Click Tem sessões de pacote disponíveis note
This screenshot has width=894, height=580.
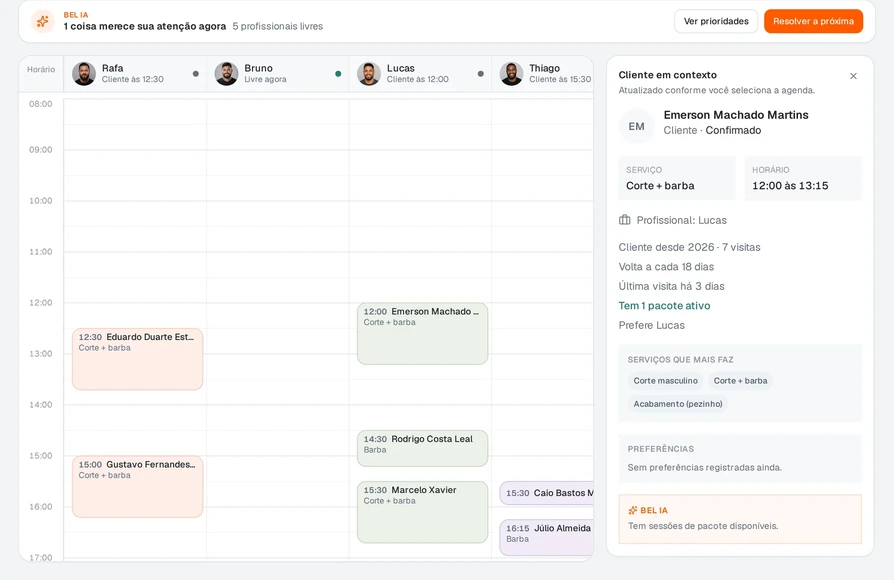[703, 526]
